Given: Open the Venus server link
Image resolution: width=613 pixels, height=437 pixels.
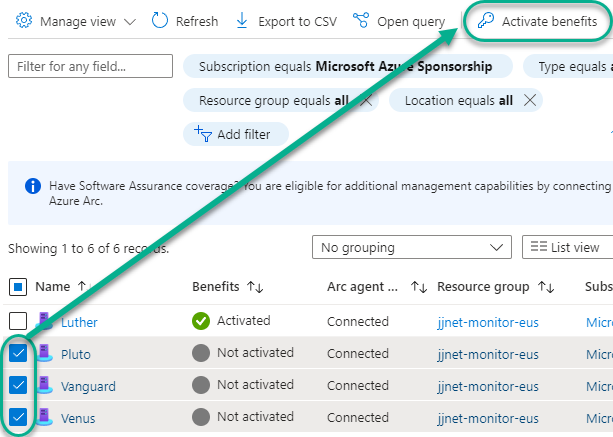Looking at the screenshot, I should (x=78, y=418).
